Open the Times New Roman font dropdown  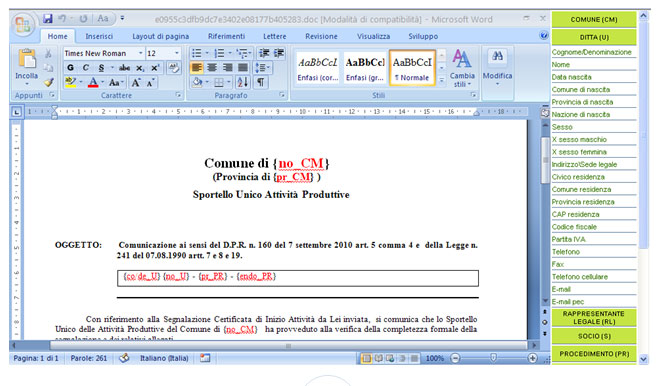click(104, 53)
